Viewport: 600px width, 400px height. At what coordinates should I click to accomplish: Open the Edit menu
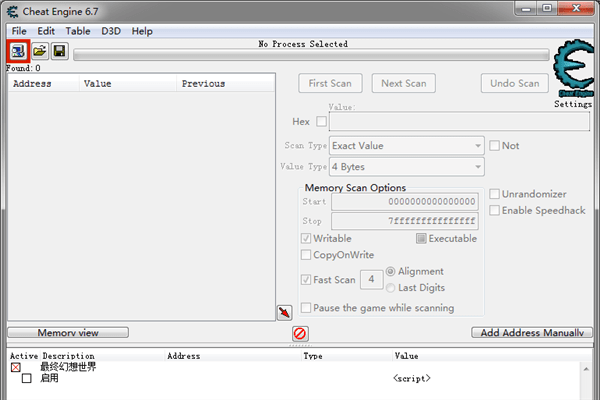coord(46,31)
